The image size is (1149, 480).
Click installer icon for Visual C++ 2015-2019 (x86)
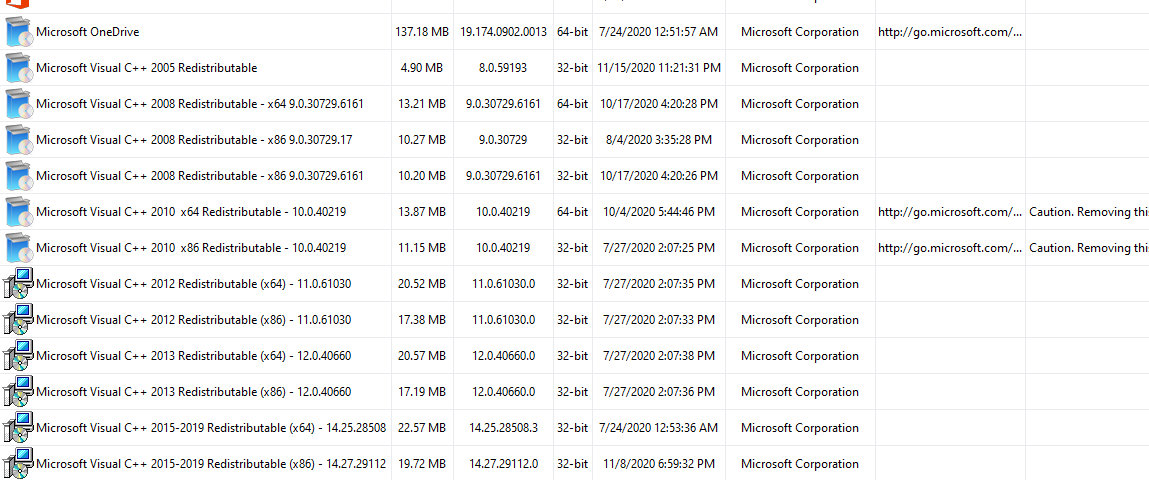18,464
